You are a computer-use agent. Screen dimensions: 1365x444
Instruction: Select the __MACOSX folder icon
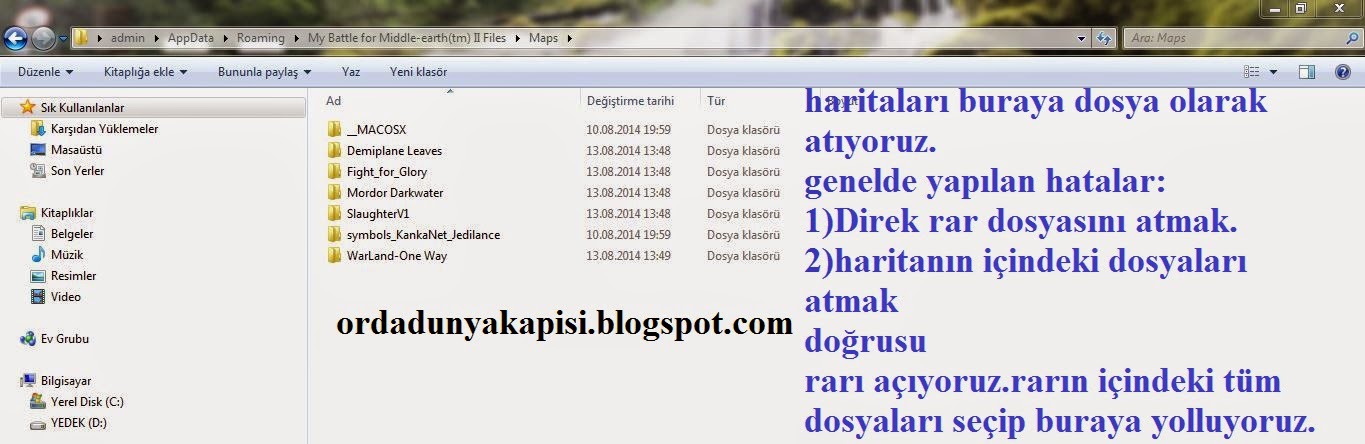pos(334,129)
